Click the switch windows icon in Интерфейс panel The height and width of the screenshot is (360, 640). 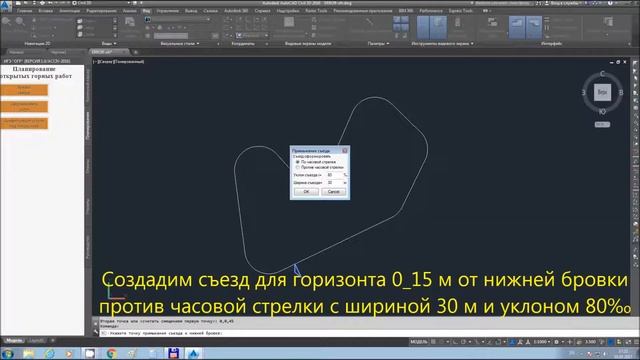tap(492, 22)
